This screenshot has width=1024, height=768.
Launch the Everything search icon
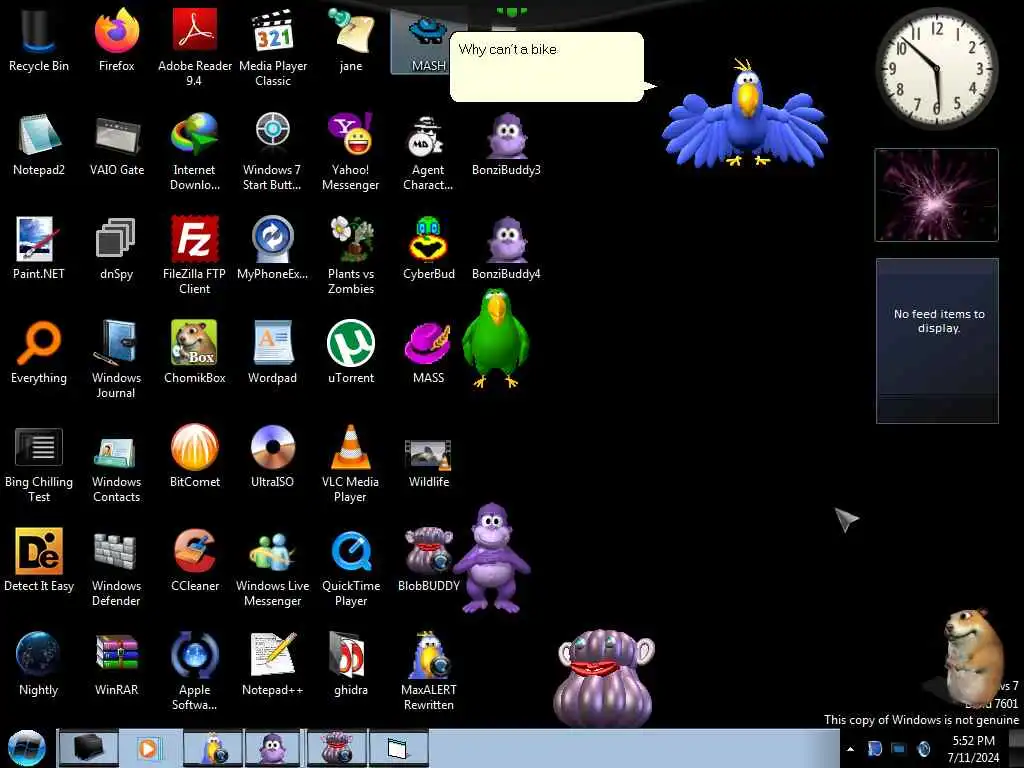click(39, 352)
